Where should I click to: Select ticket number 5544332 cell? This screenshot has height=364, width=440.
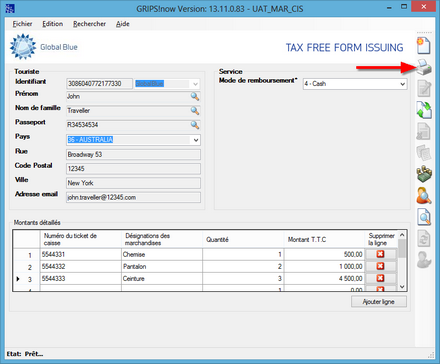tap(81, 267)
